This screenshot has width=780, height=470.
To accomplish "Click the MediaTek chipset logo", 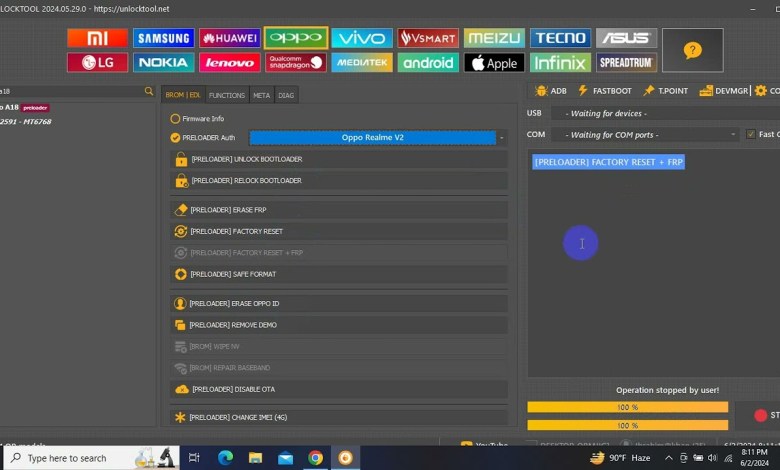I will 361,63.
